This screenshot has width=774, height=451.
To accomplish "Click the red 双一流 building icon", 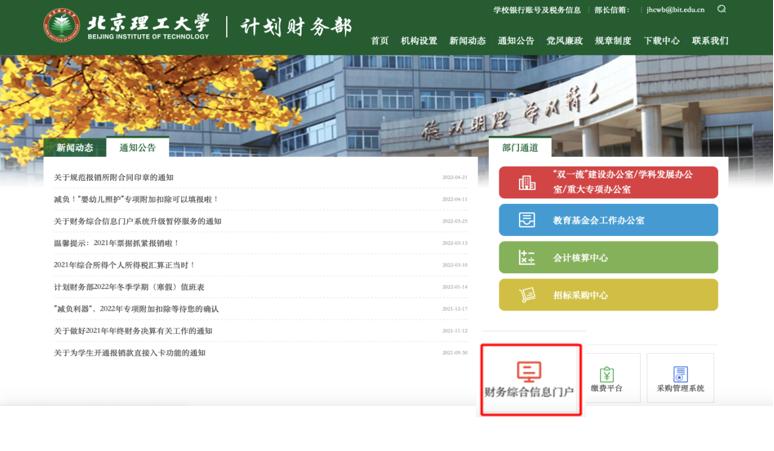I will 527,182.
